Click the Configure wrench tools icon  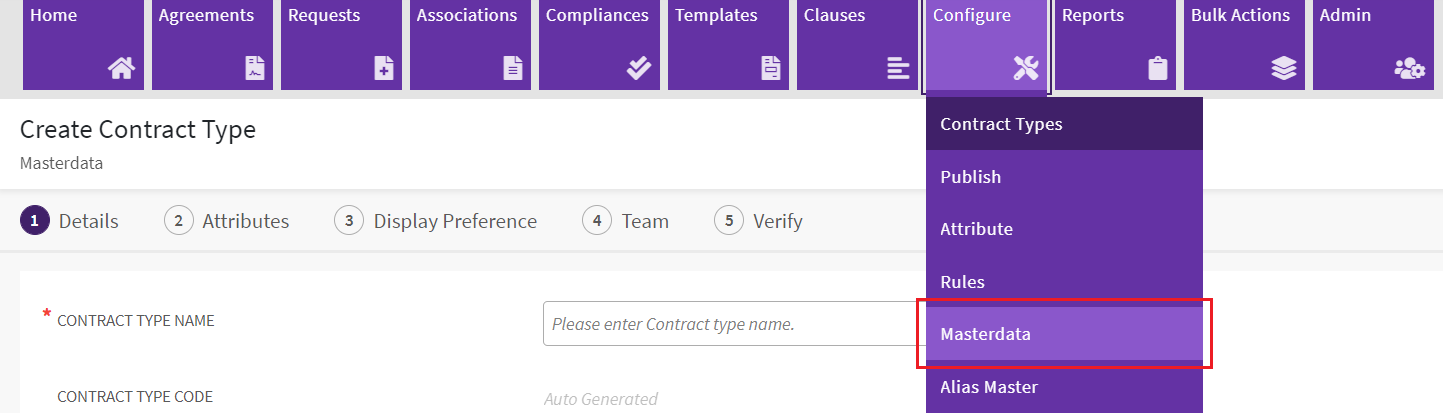tap(1026, 68)
